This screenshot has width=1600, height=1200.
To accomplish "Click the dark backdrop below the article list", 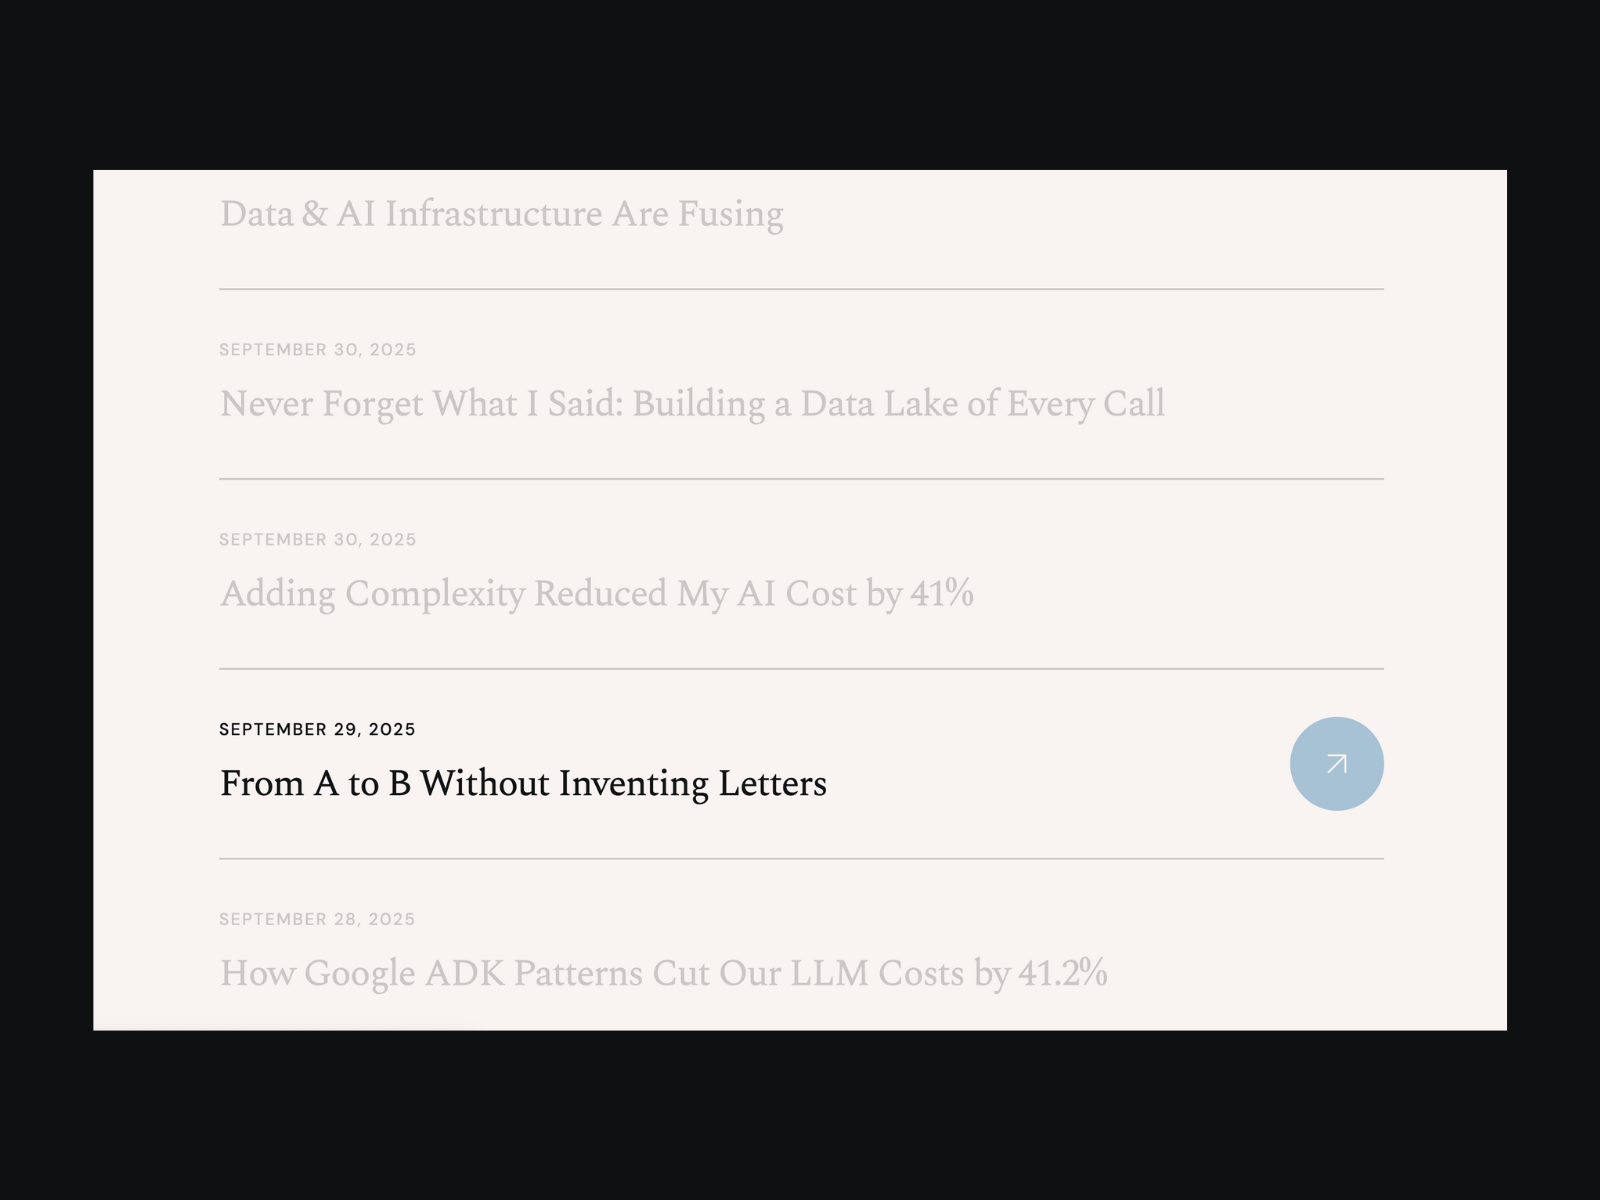I will 800,1115.
